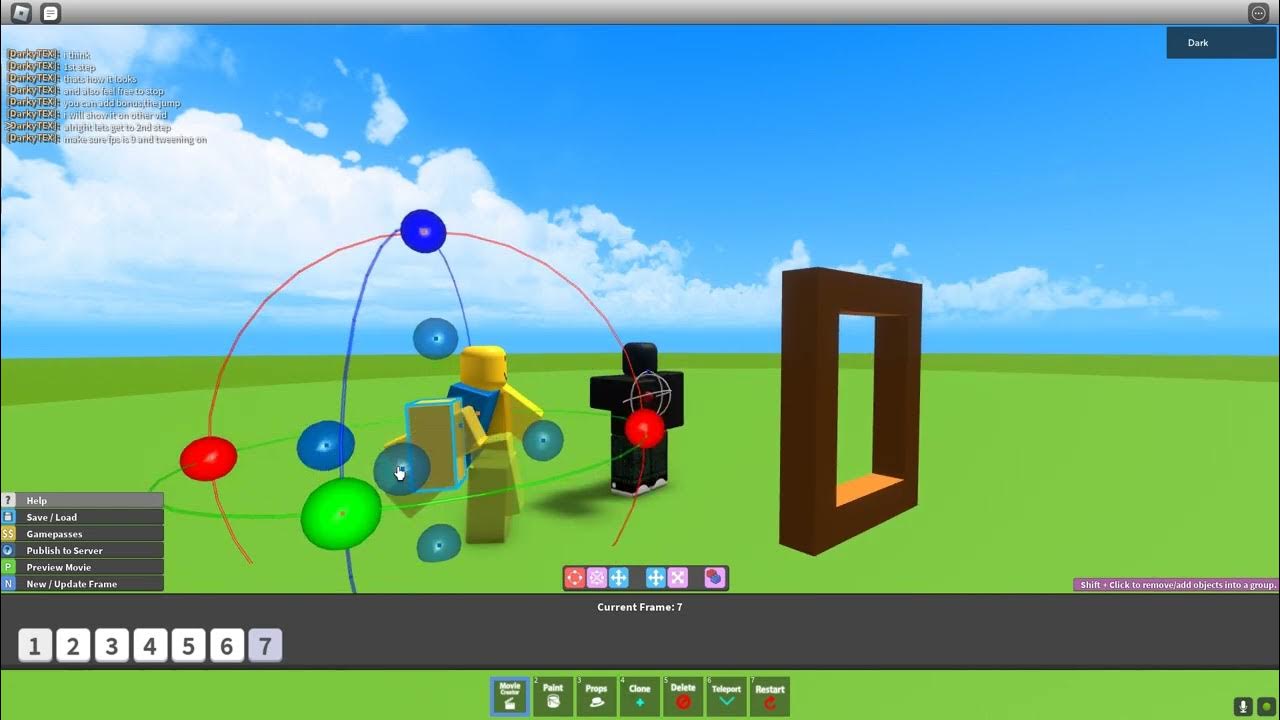Viewport: 1280px width, 720px height.
Task: Jump to frame 1
Action: pos(34,646)
